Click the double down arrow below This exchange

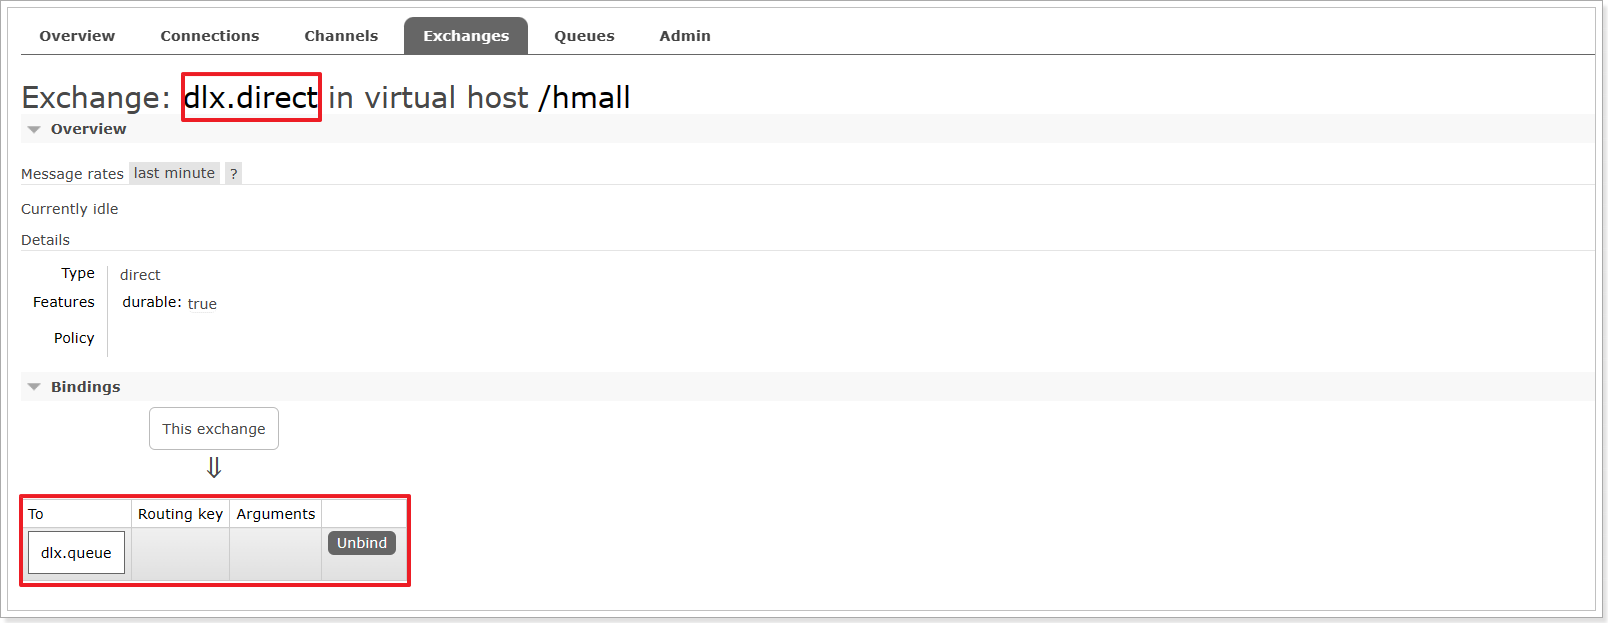(x=214, y=467)
